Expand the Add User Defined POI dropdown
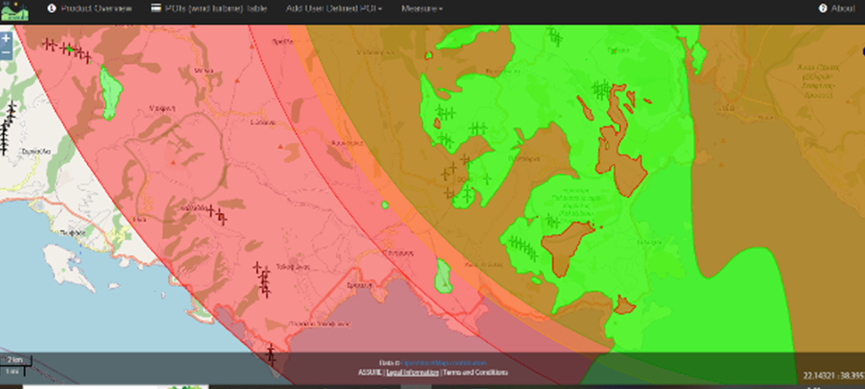 [x=334, y=9]
